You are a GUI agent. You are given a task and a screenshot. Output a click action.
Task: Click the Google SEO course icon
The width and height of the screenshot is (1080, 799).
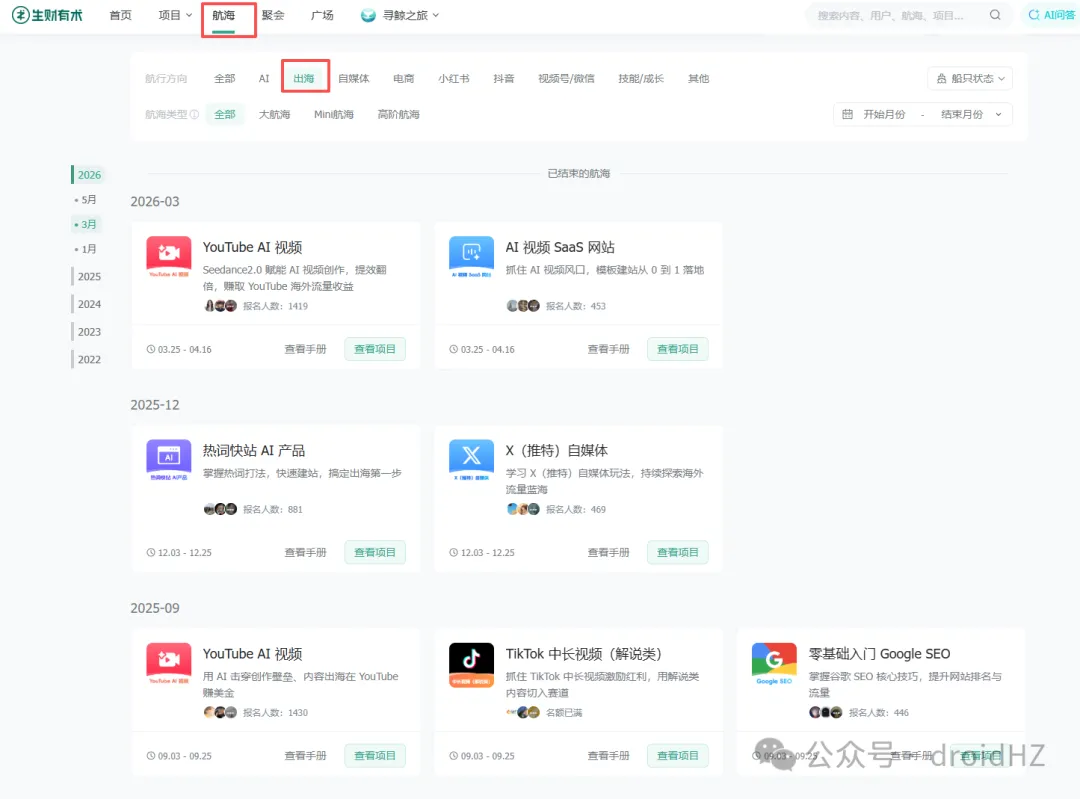[x=774, y=664]
